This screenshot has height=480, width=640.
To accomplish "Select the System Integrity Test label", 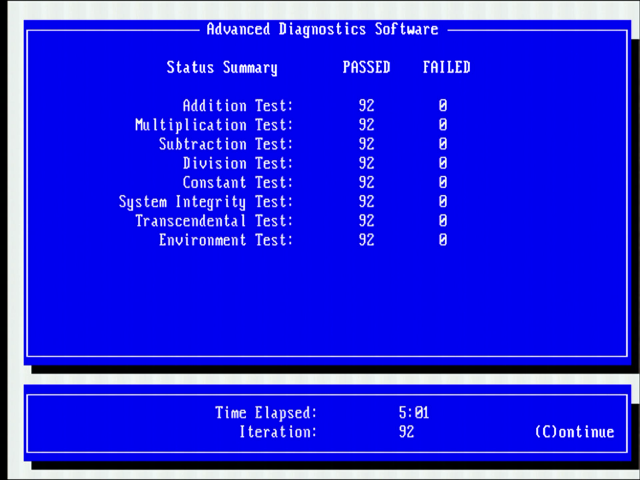I will click(x=206, y=202).
